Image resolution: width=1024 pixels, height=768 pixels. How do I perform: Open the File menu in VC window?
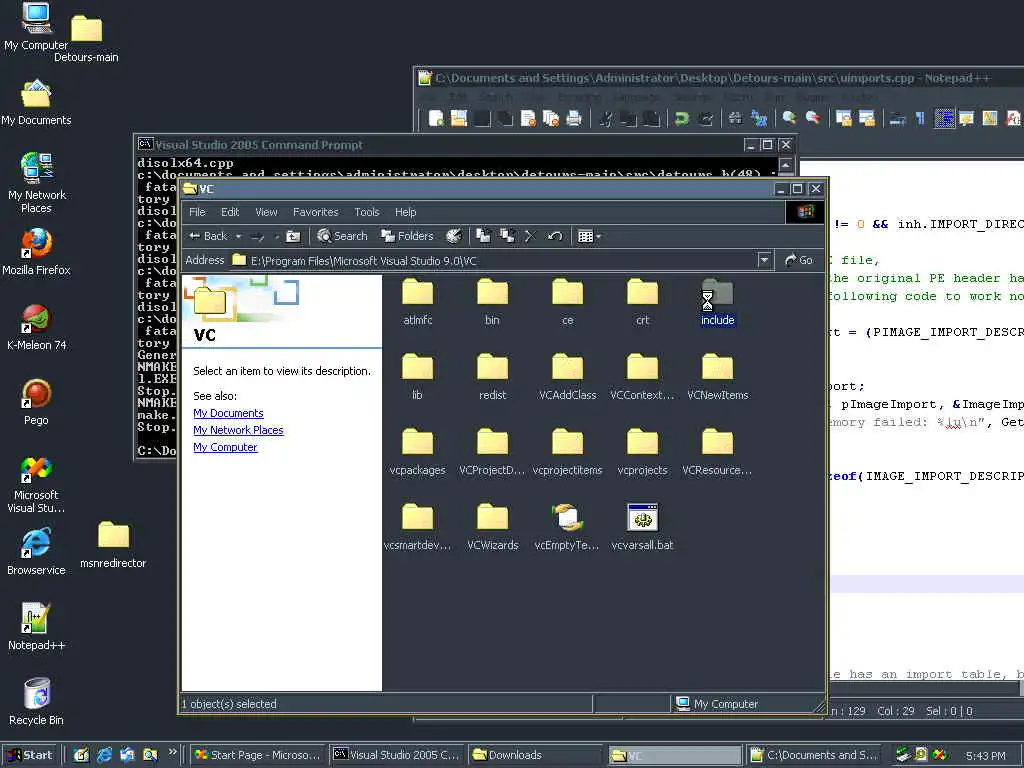click(197, 212)
